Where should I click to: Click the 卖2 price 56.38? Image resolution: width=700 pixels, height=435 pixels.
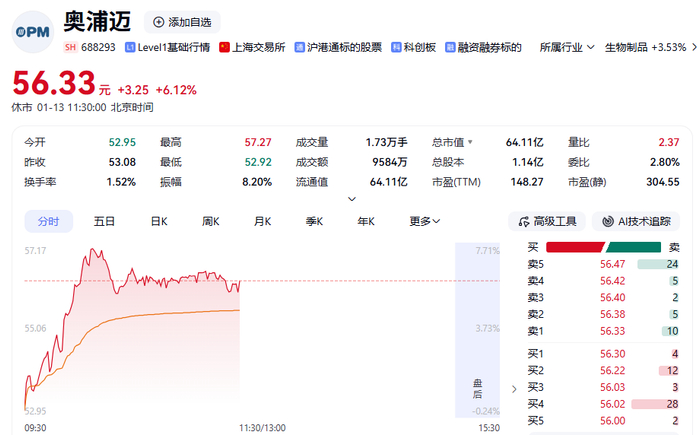click(x=612, y=314)
